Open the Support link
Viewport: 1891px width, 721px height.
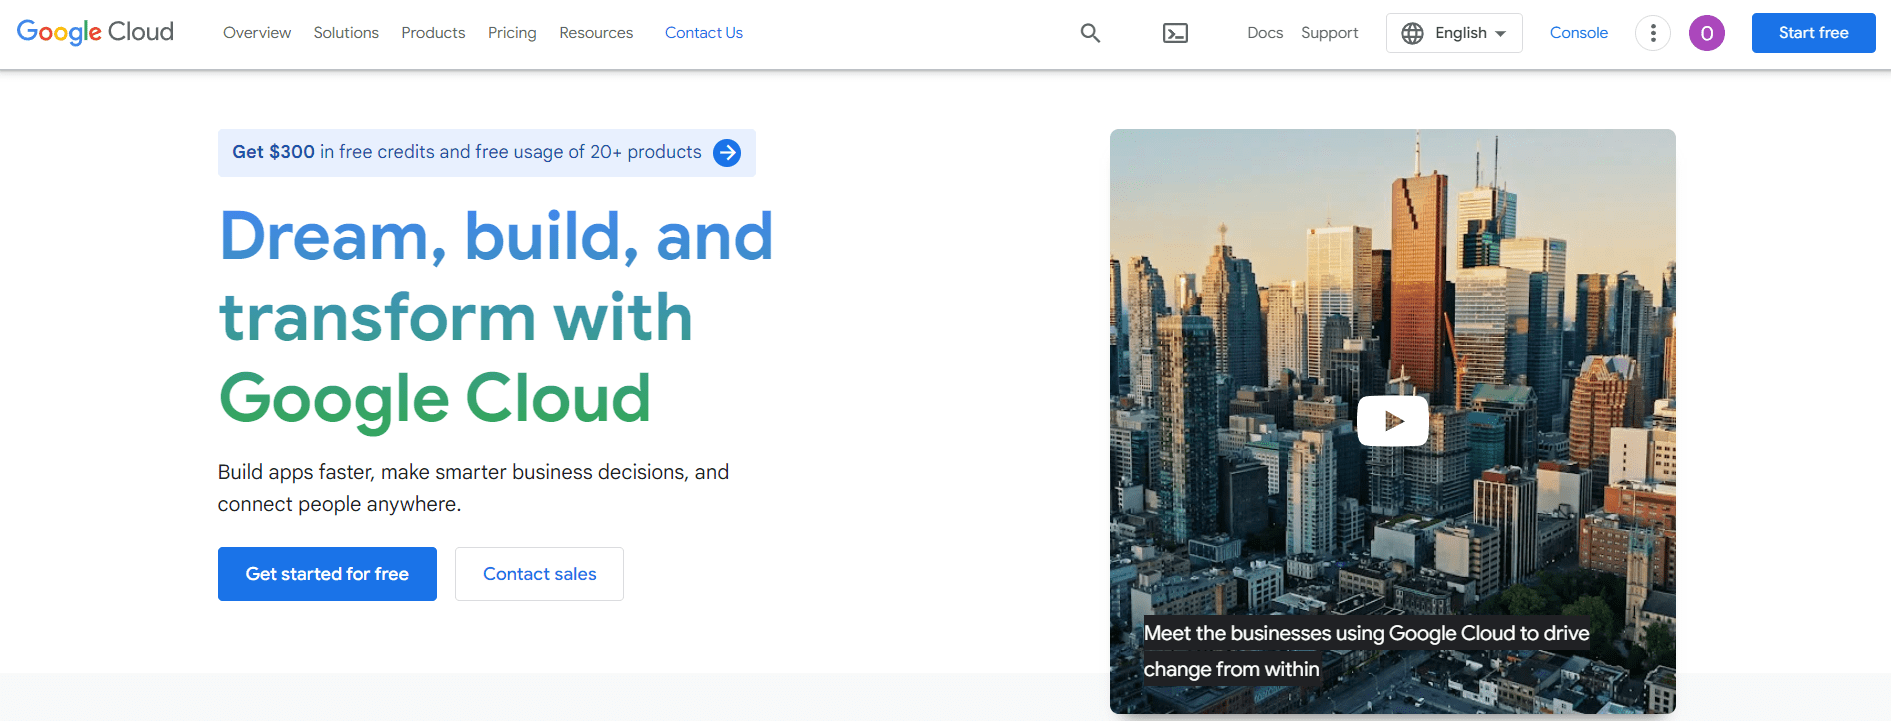click(1330, 33)
